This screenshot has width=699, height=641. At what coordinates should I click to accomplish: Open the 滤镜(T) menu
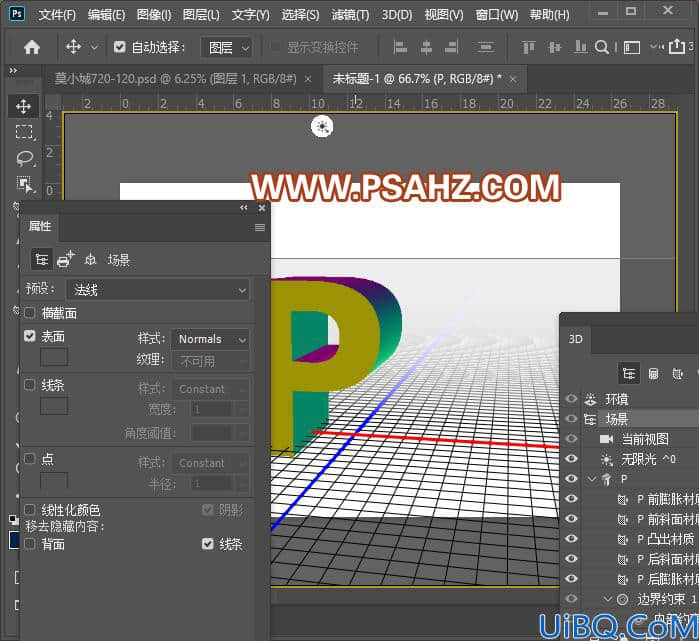point(350,15)
